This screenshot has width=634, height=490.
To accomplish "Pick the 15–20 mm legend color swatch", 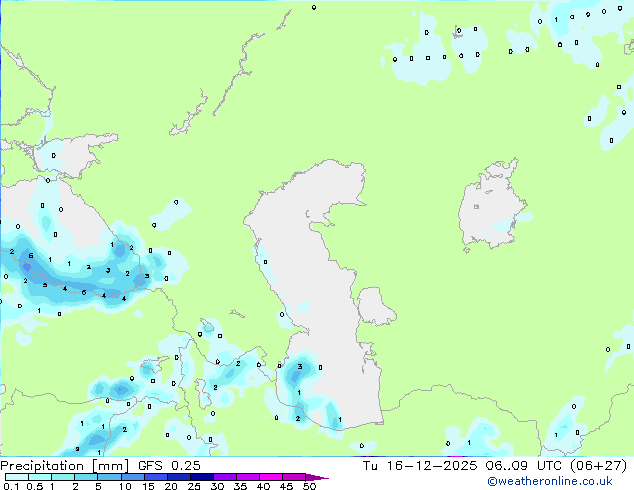I will (x=155, y=477).
